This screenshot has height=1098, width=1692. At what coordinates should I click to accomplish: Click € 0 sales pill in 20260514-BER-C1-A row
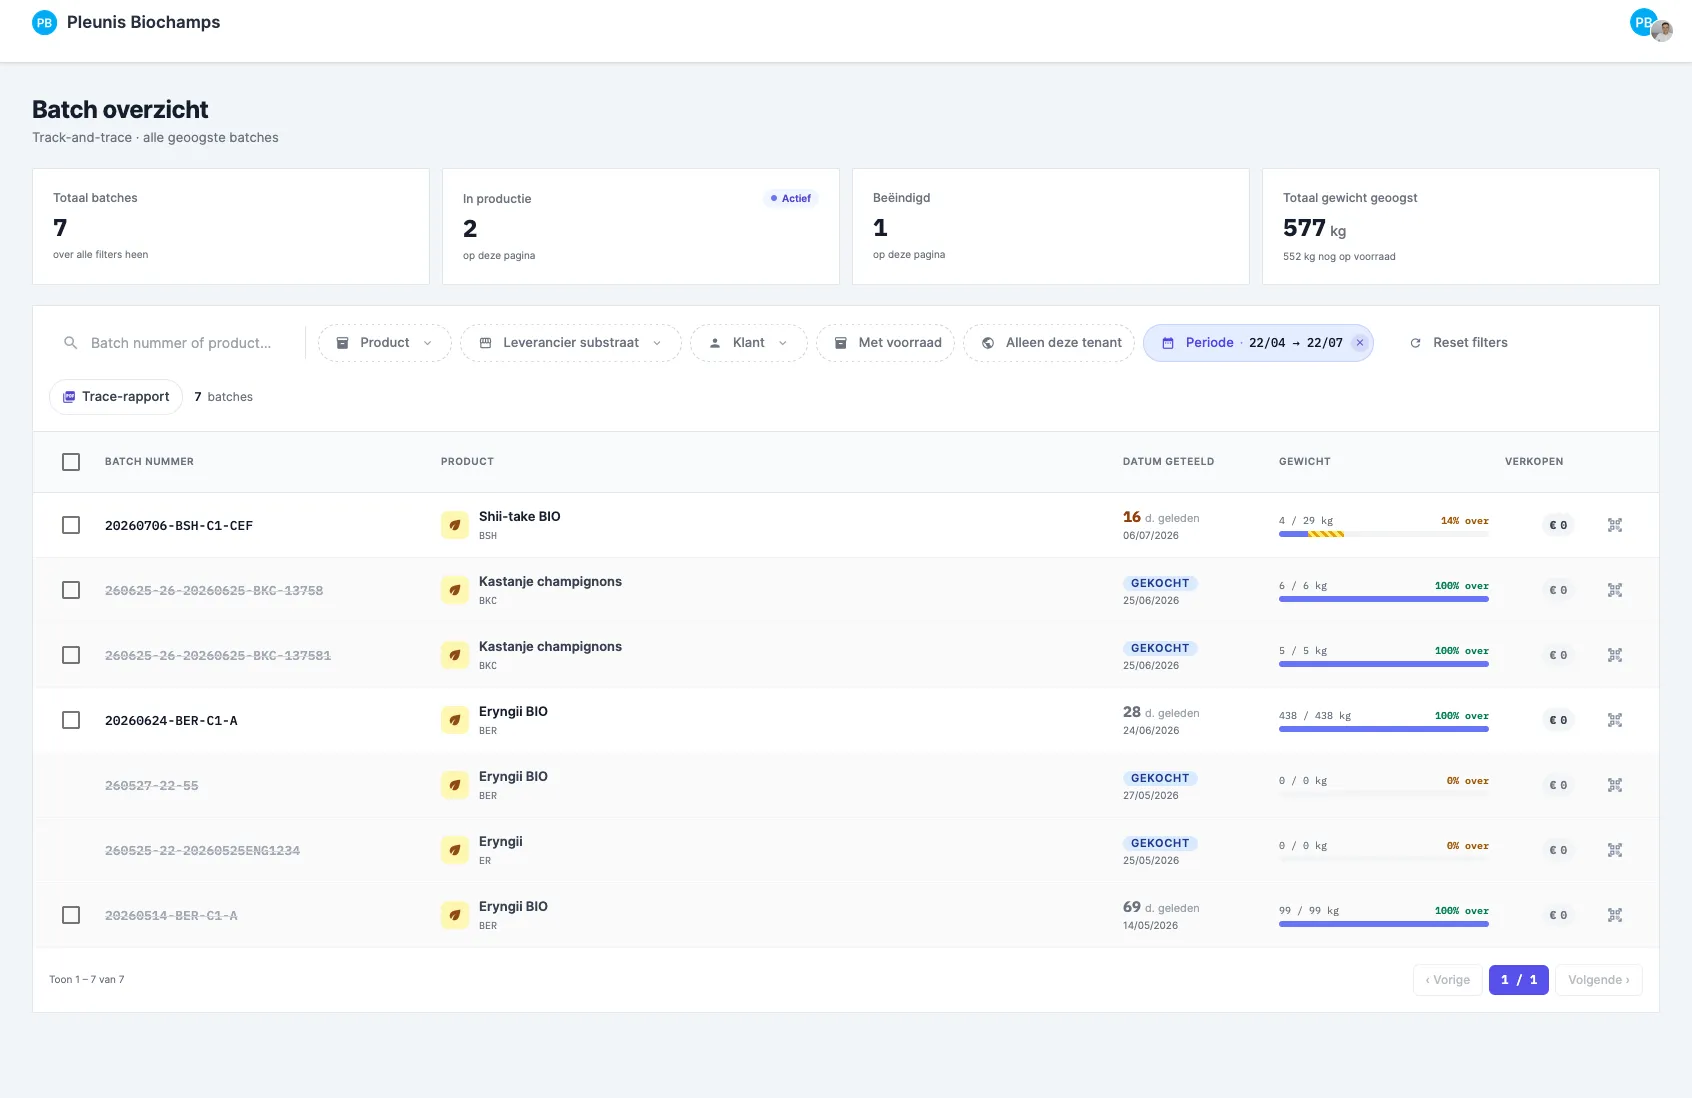pyautogui.click(x=1558, y=915)
